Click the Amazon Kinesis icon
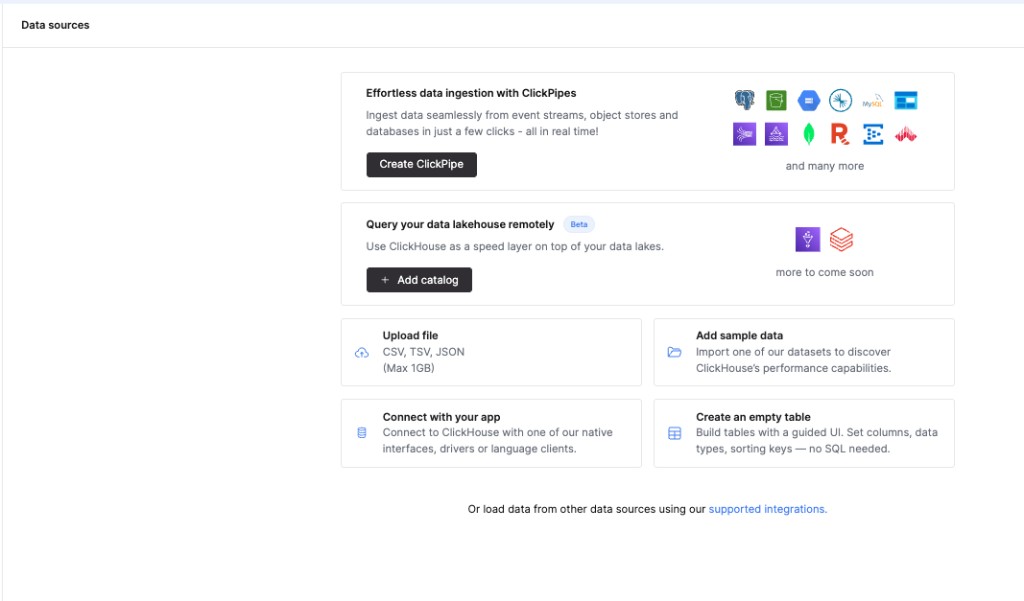1024x601 pixels. pyautogui.click(x=744, y=133)
